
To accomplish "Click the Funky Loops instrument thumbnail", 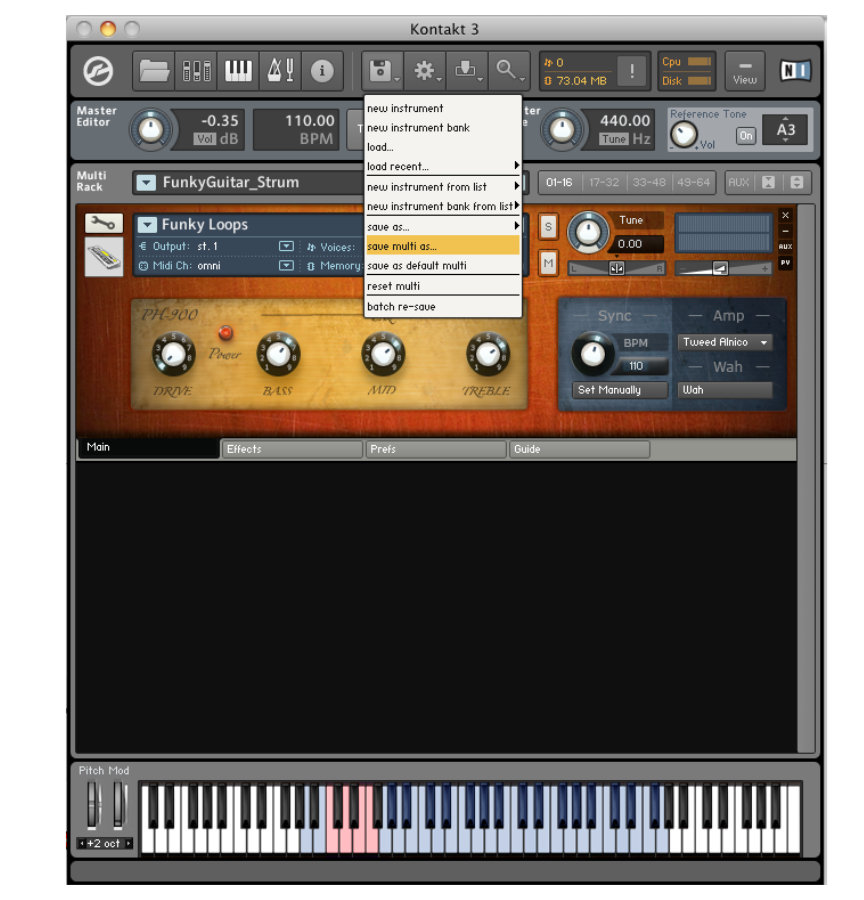I will pos(104,257).
